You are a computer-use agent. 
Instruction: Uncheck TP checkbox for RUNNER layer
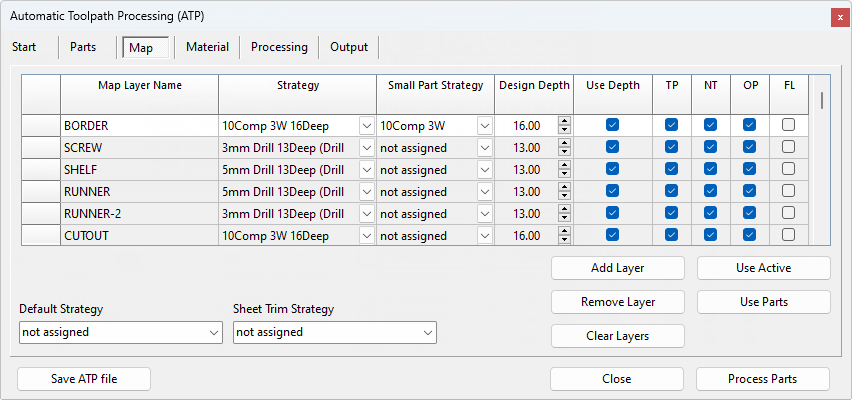pos(672,192)
